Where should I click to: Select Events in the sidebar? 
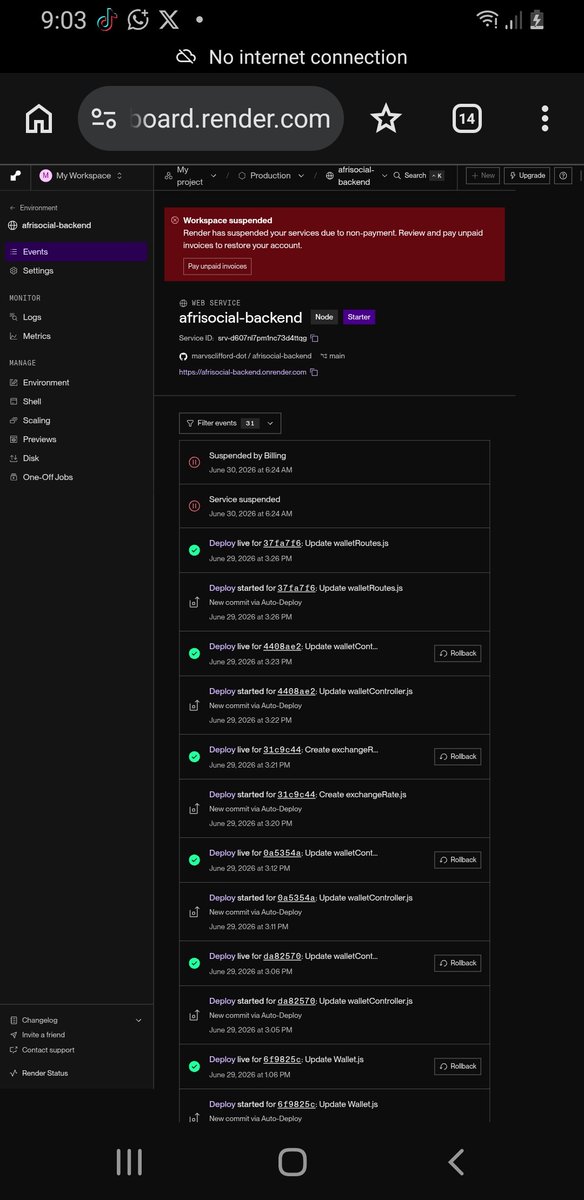coord(76,252)
